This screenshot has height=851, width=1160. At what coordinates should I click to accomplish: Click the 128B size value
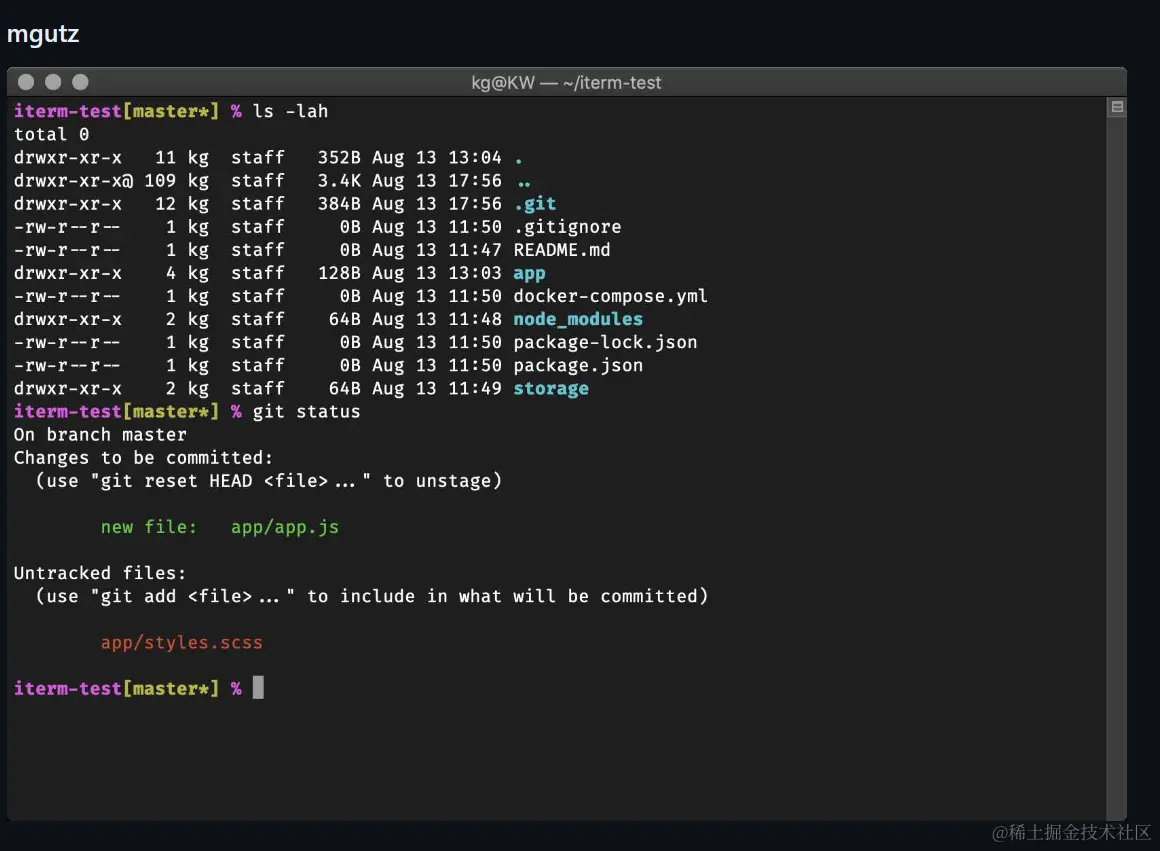tap(340, 273)
